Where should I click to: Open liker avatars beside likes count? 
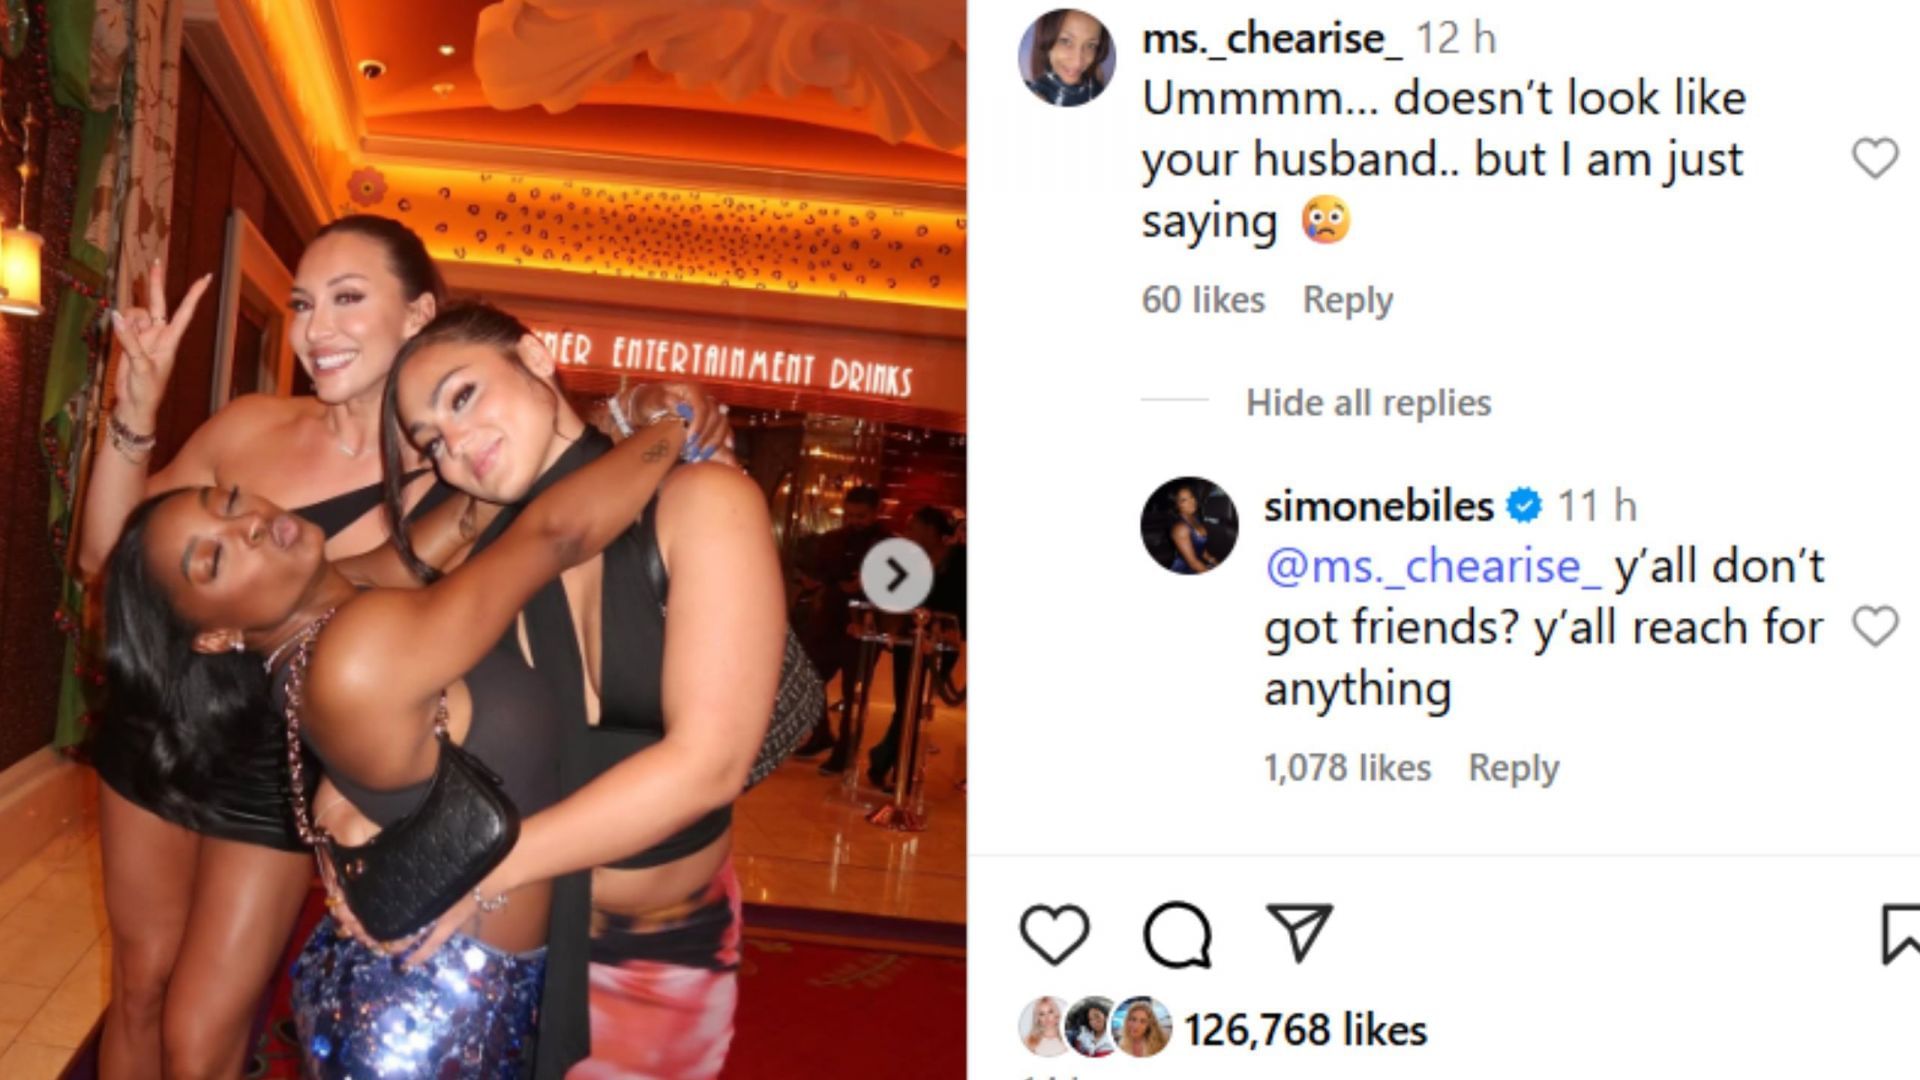point(1095,1027)
